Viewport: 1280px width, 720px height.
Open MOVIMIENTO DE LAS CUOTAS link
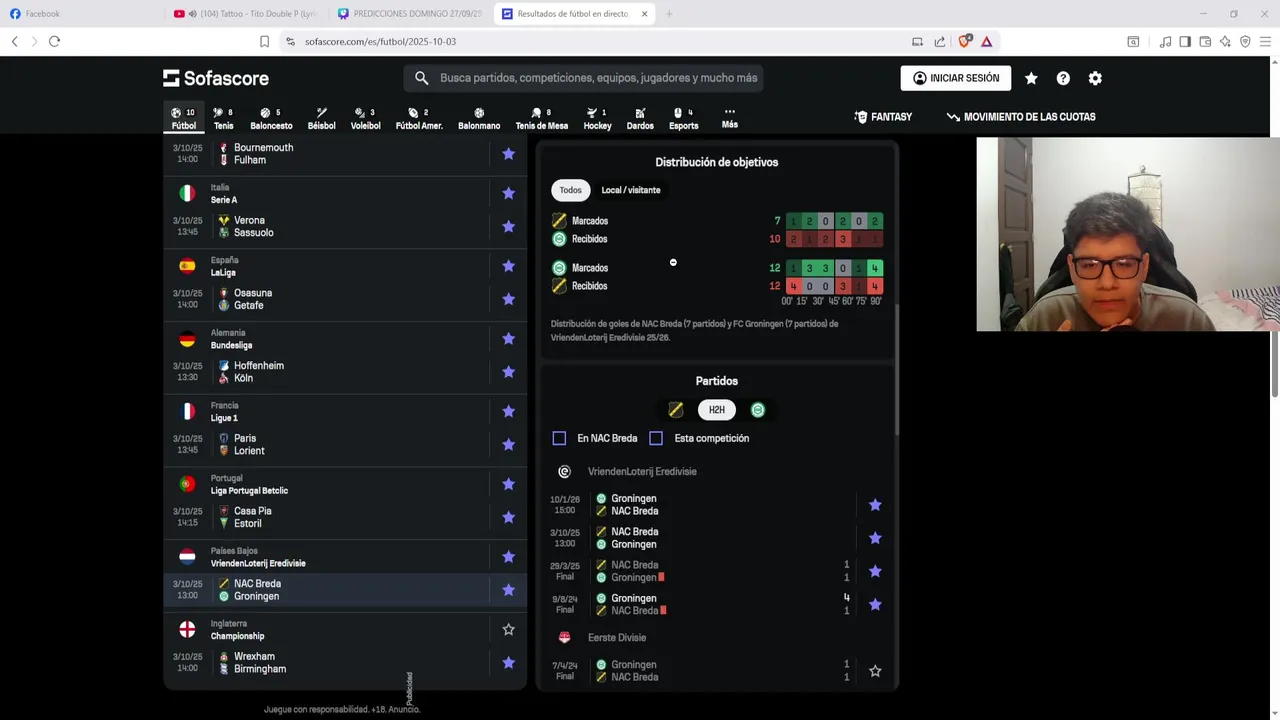1021,117
